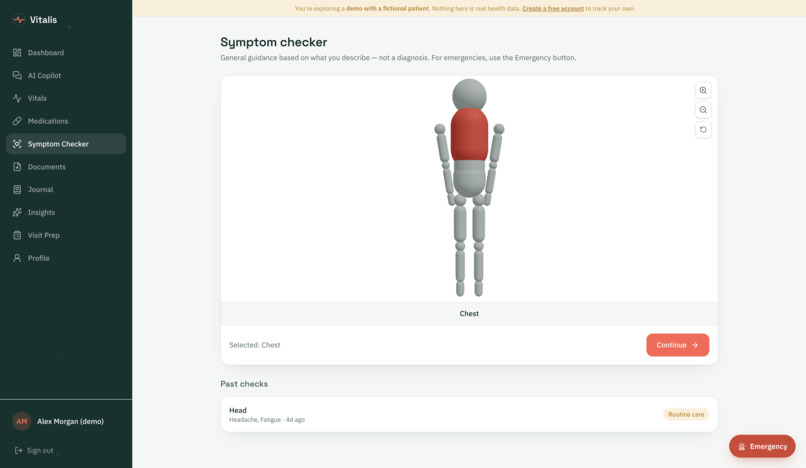Open Dashboard from the sidebar

click(x=66, y=52)
